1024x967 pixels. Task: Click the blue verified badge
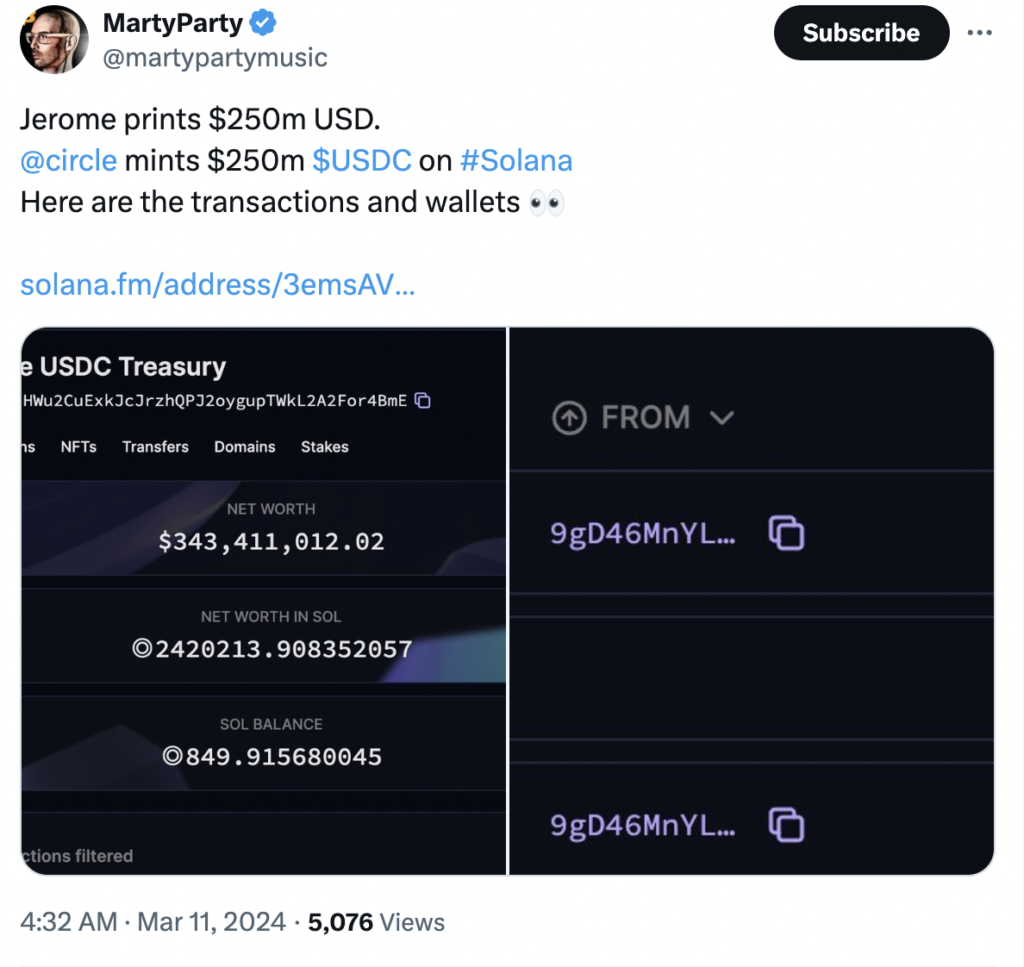264,21
